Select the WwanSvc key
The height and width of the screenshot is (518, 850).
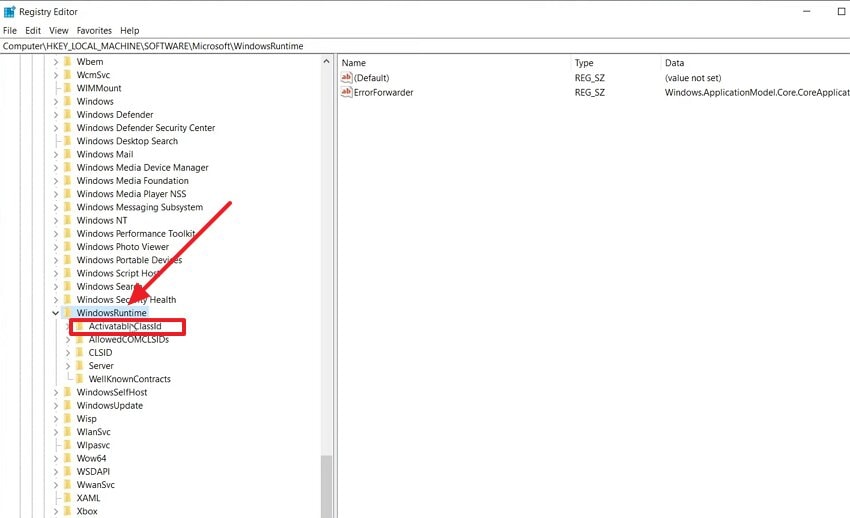[95, 485]
